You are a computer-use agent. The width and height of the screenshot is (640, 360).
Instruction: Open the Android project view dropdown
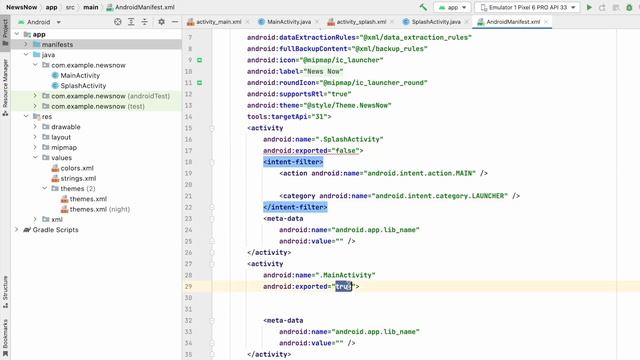tap(39, 22)
